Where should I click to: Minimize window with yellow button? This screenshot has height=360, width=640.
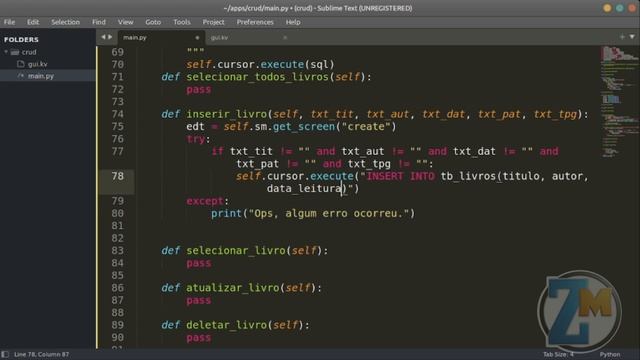[x=607, y=8]
